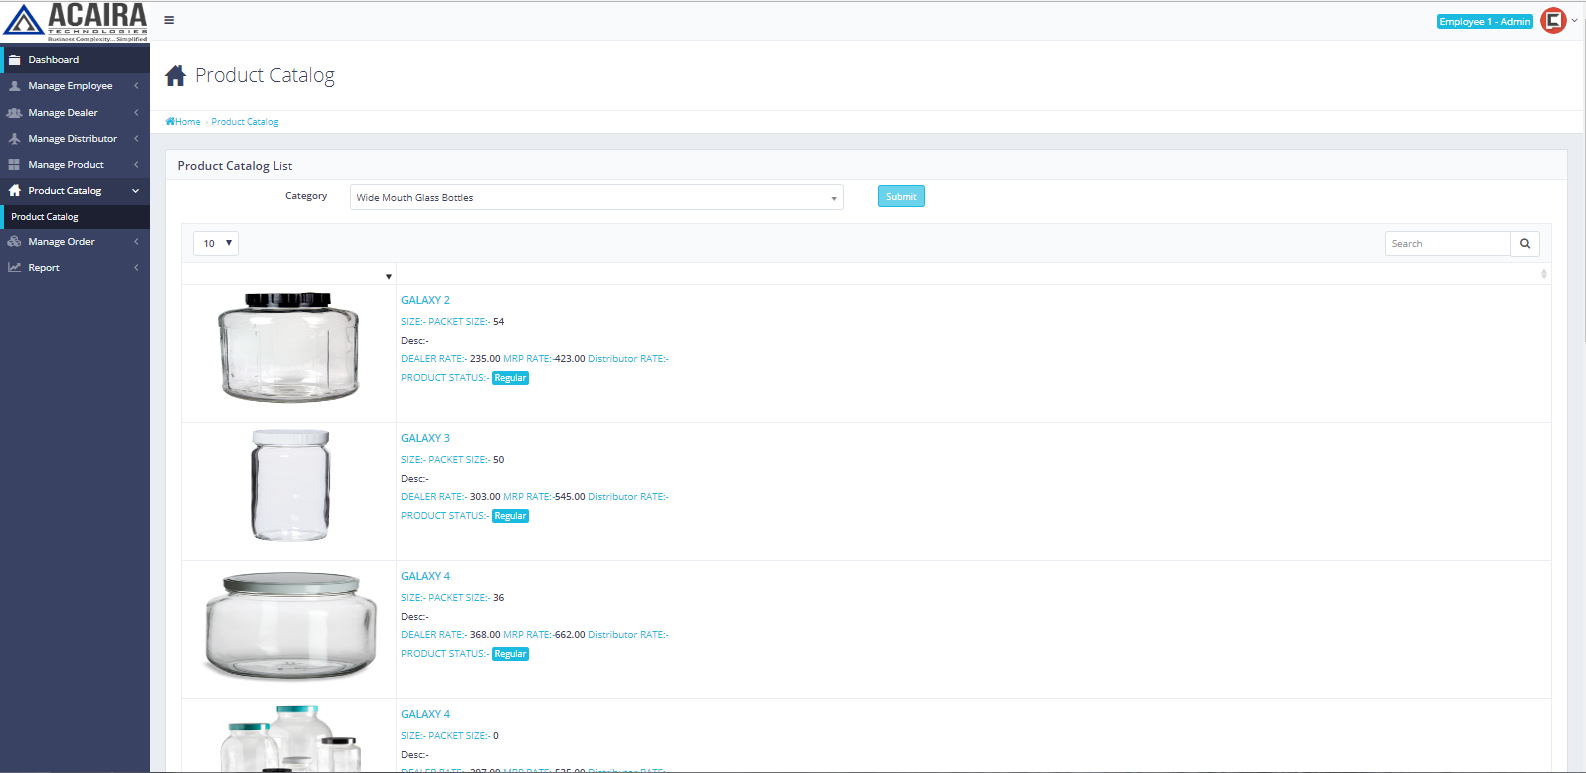Image resolution: width=1586 pixels, height=773 pixels.
Task: Select Product Catalog submenu item
Action: [45, 217]
